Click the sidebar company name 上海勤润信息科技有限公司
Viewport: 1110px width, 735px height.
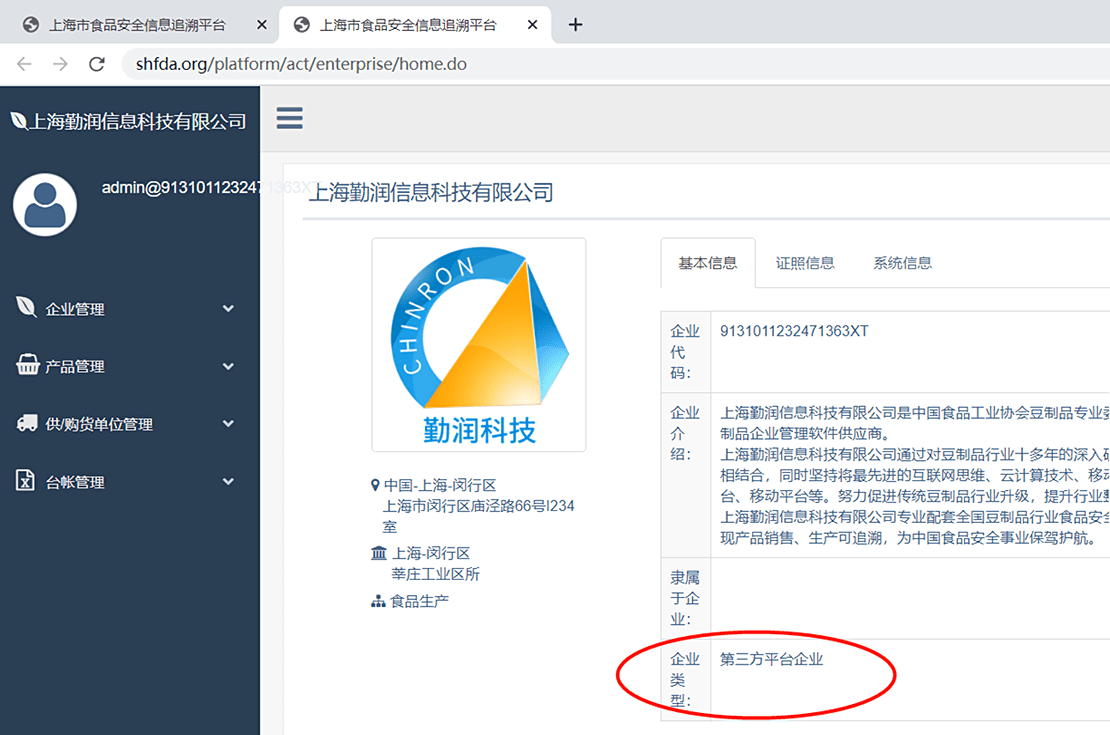[x=138, y=122]
